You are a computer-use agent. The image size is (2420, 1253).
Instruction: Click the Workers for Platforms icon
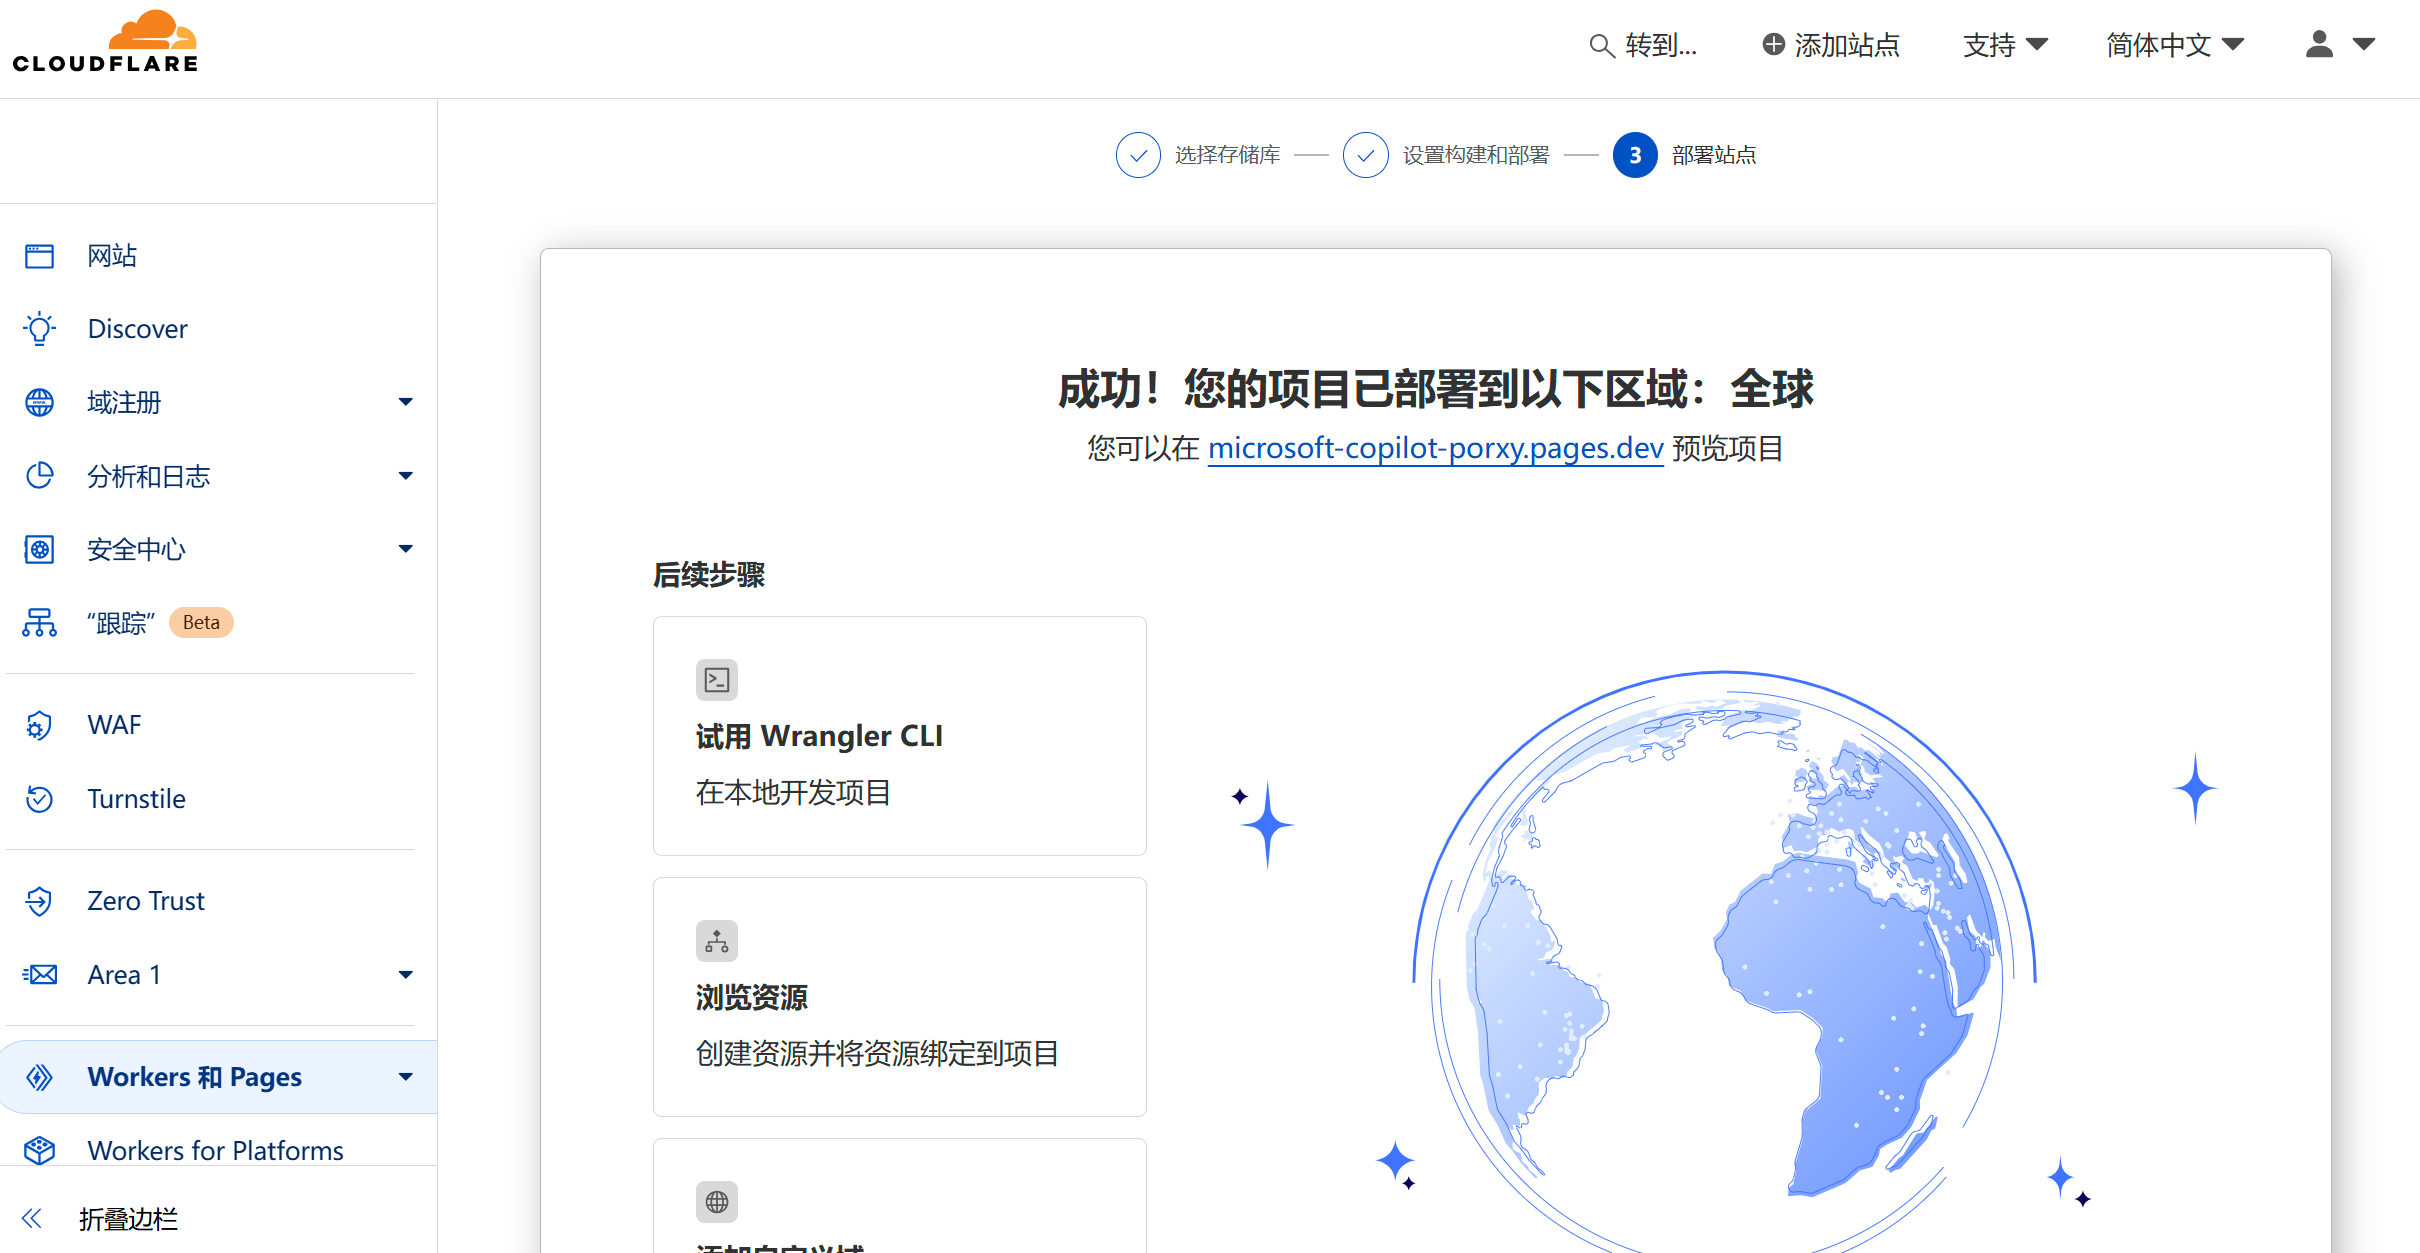pos(39,1150)
